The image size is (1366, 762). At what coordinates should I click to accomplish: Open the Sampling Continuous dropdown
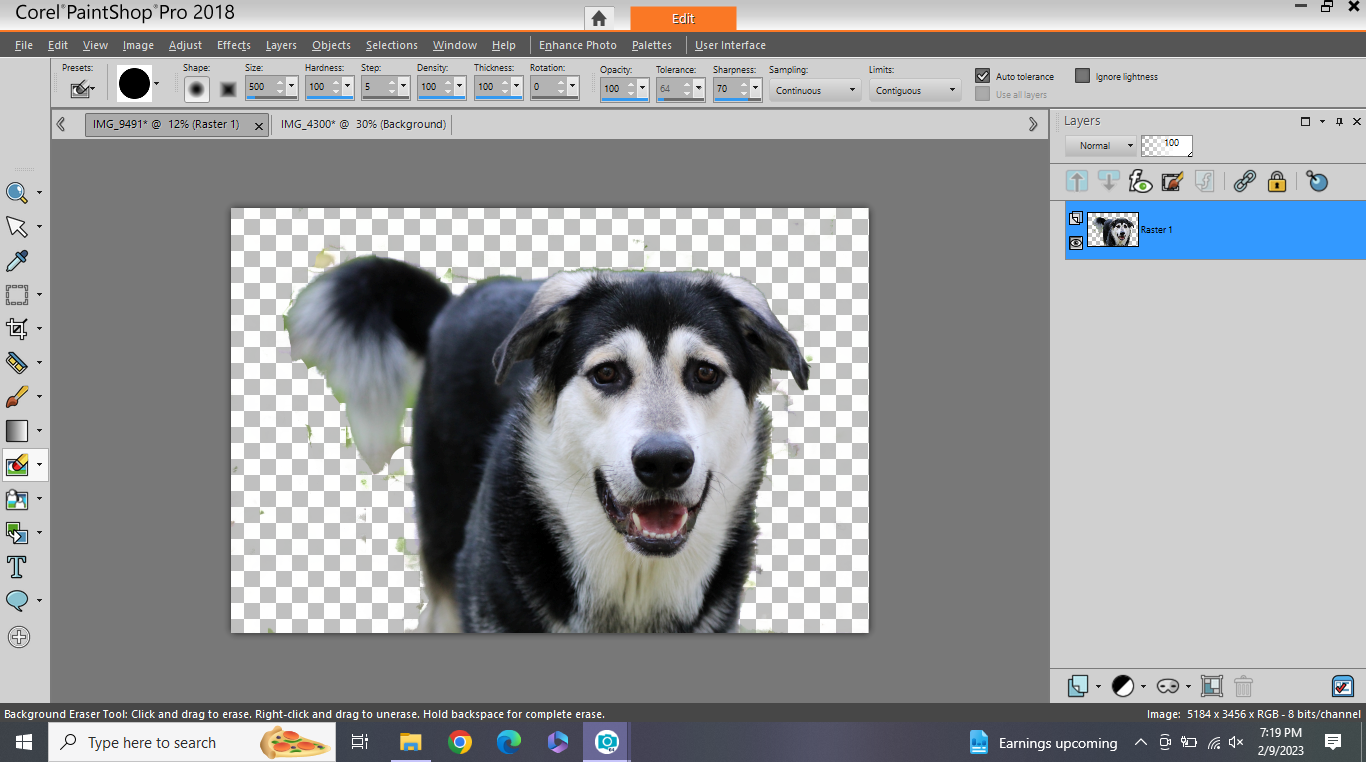pyautogui.click(x=815, y=90)
